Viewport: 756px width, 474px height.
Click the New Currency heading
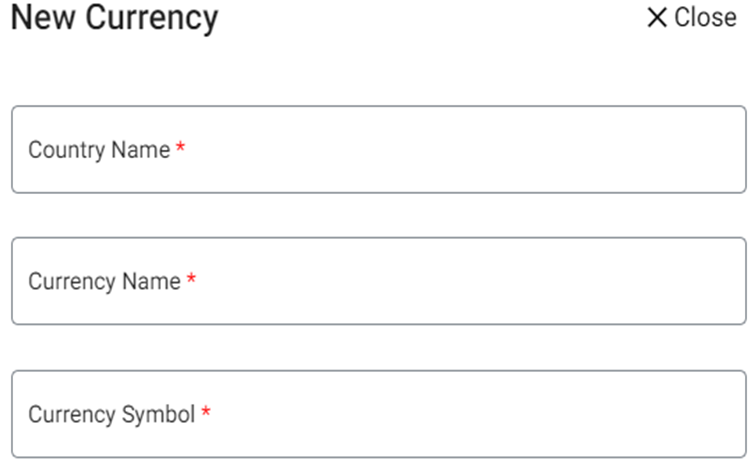click(x=114, y=18)
